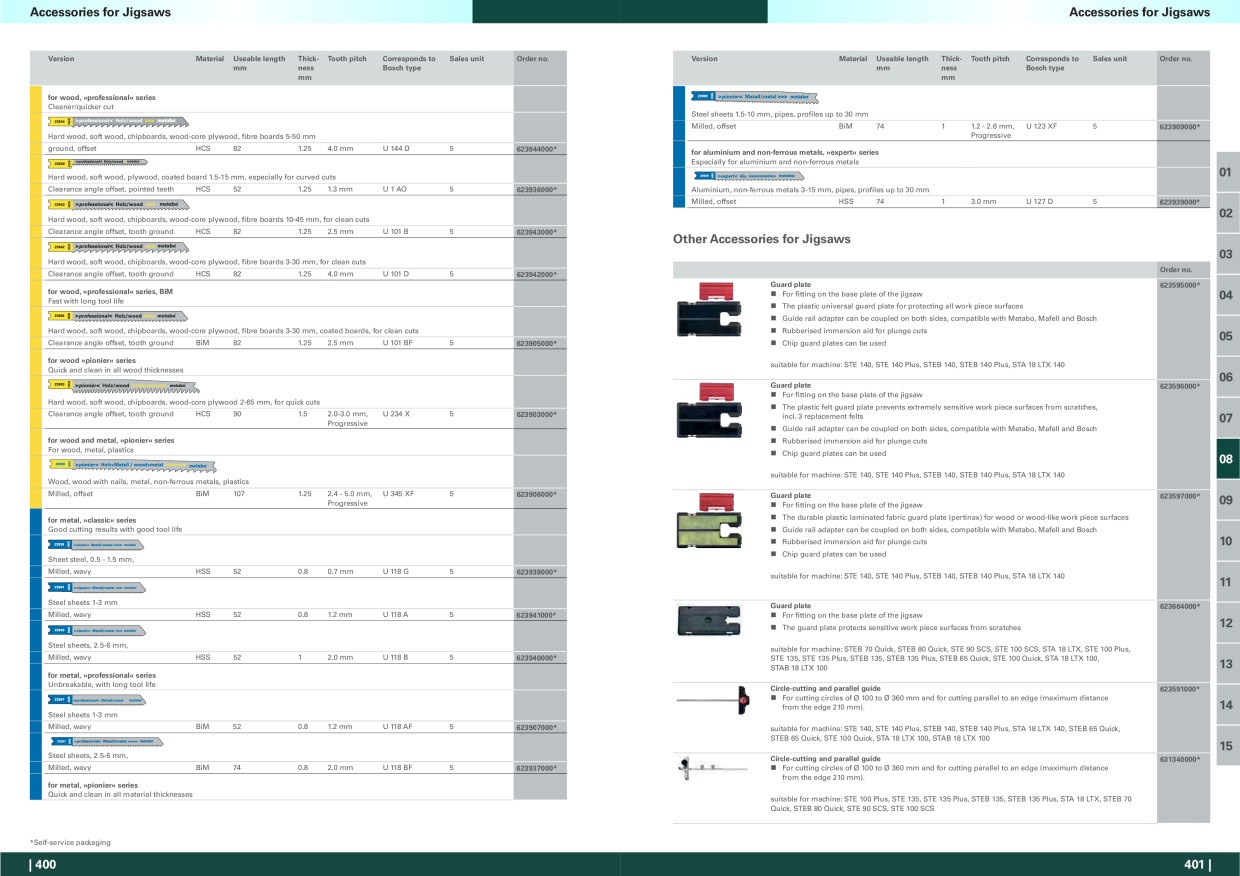Click blade image above order 623943000
The image size is (1240, 876).
(x=118, y=204)
